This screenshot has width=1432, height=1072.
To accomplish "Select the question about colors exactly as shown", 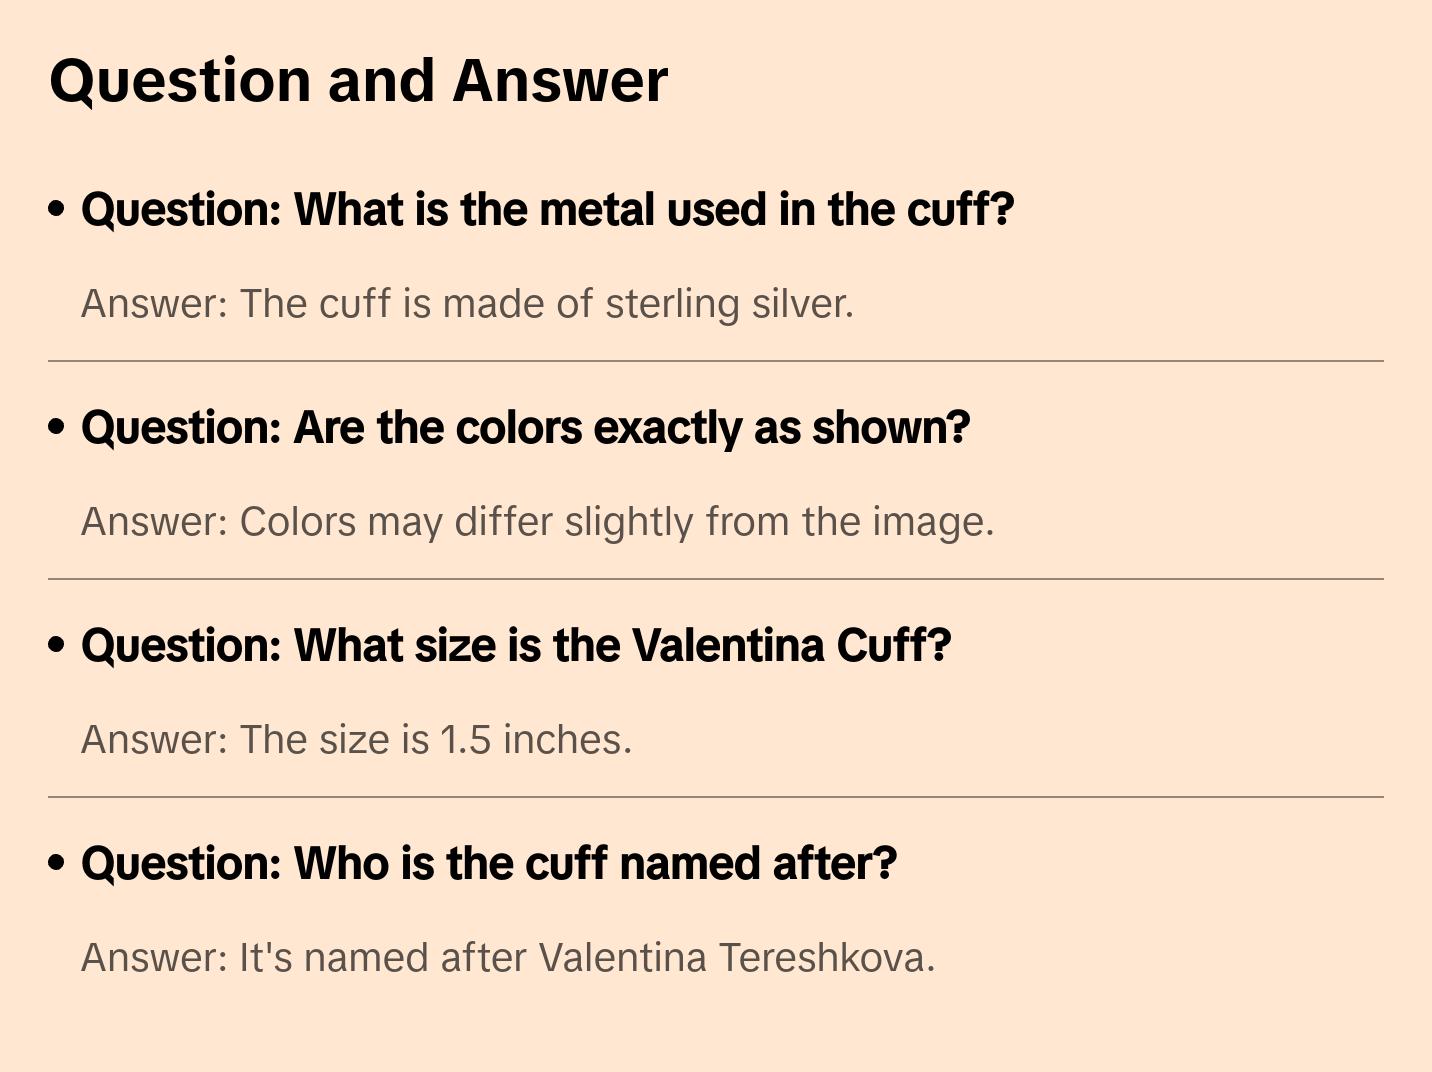I will point(525,428).
